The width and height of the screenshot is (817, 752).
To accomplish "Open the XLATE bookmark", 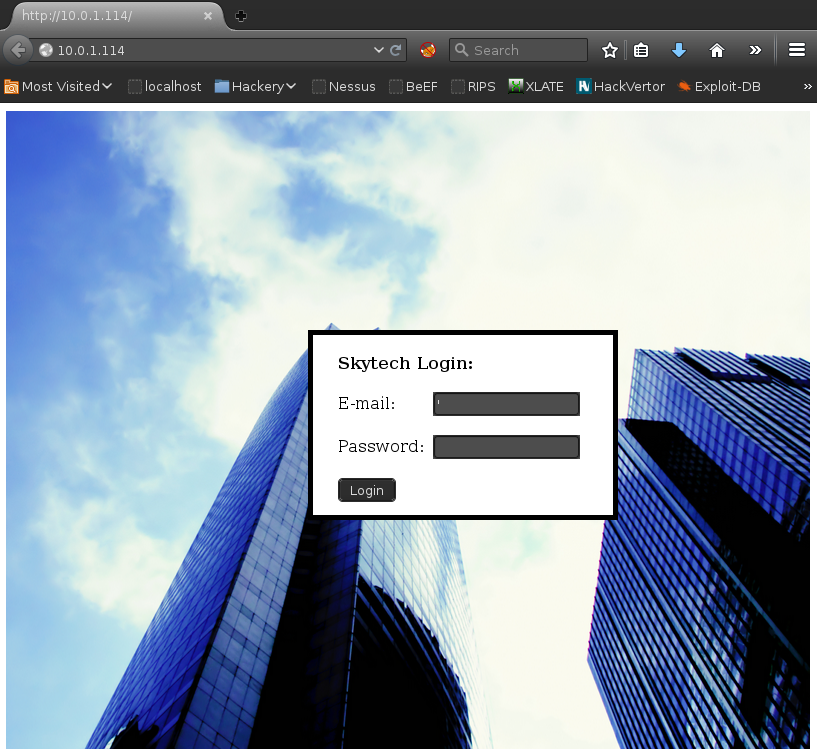I will [536, 86].
